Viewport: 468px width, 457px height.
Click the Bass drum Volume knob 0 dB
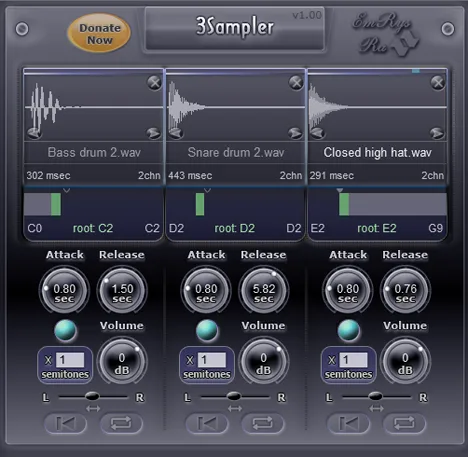click(x=122, y=362)
